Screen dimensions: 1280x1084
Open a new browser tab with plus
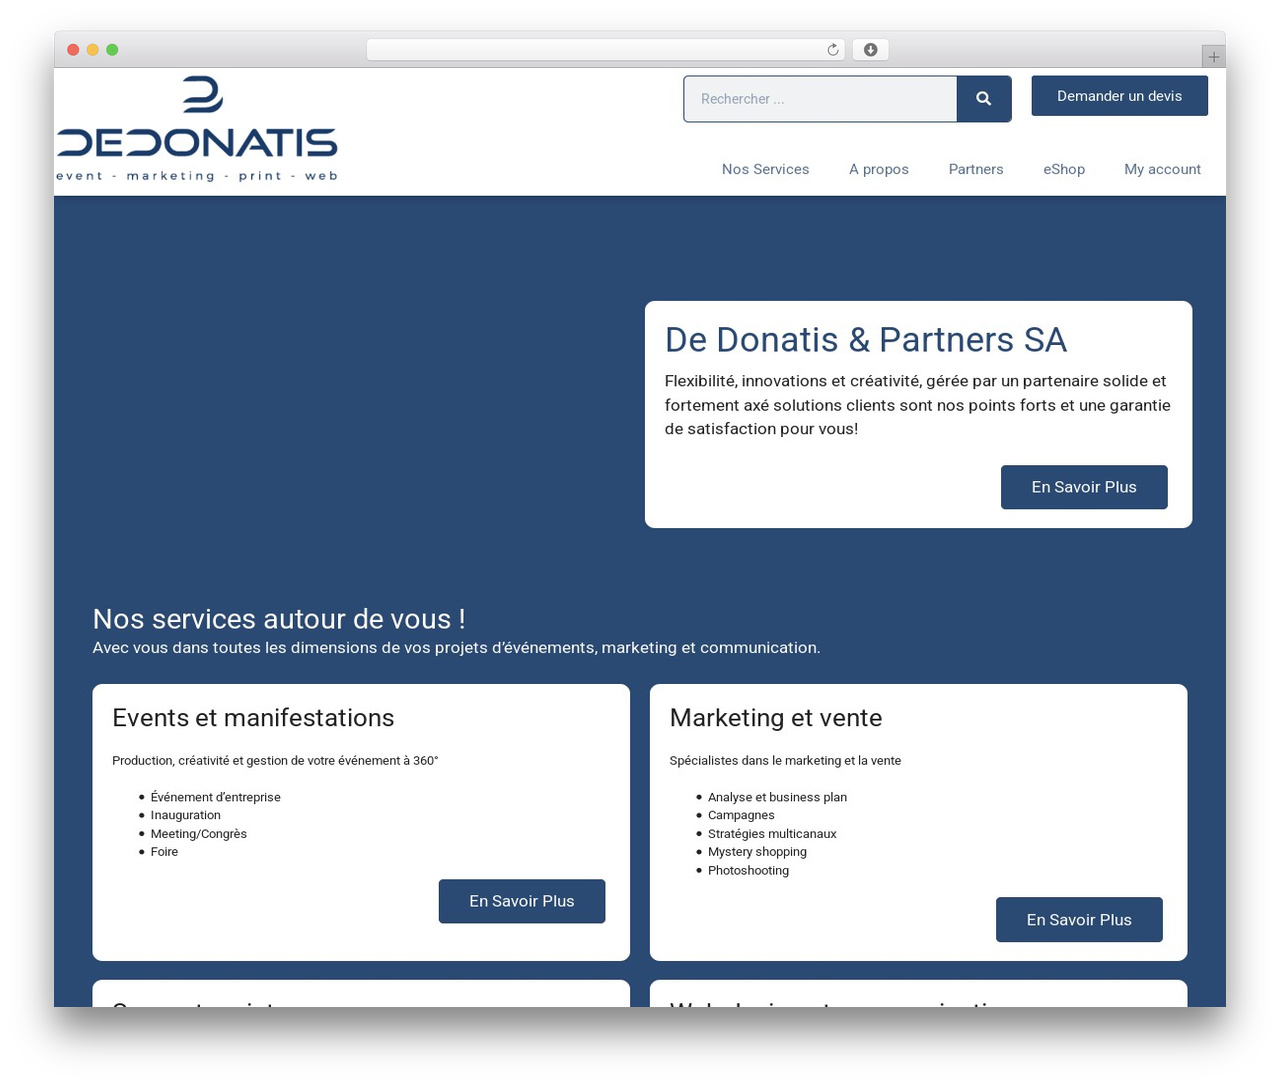pos(1214,57)
